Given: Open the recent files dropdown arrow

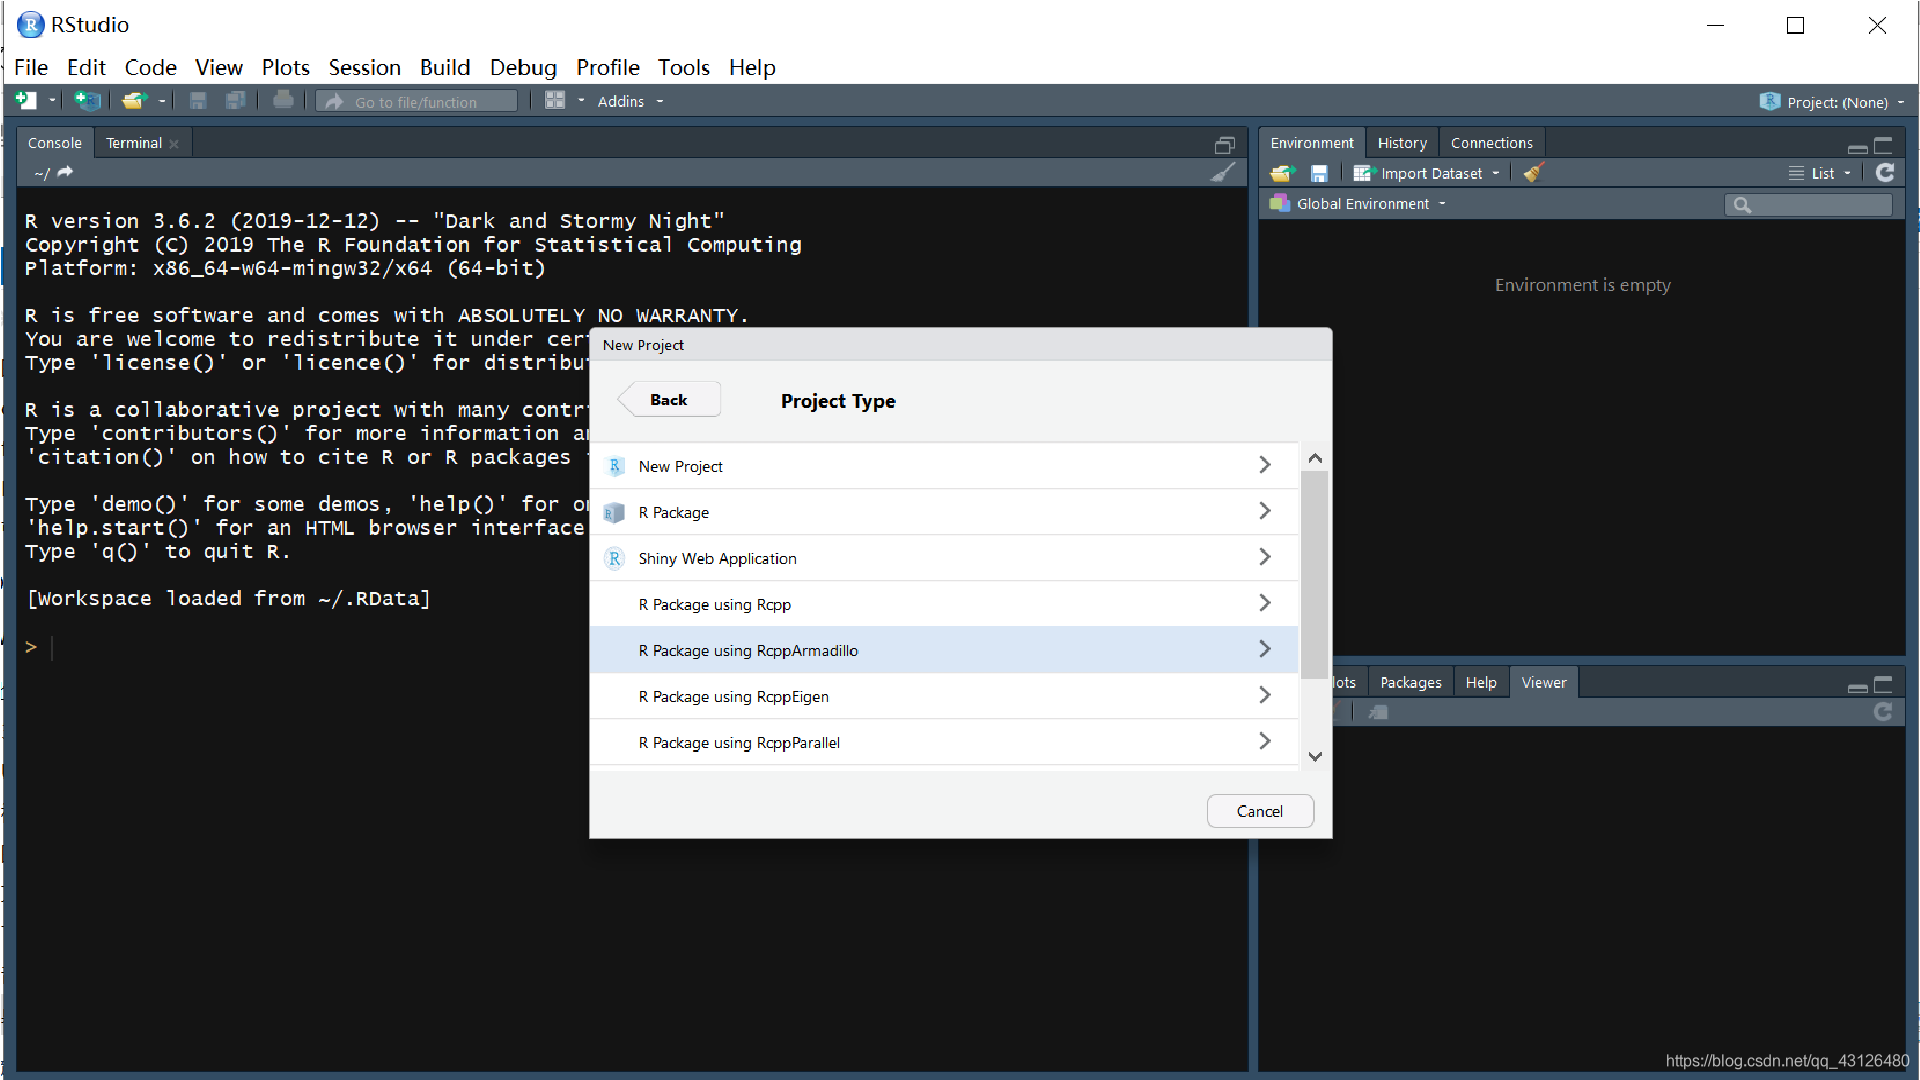Looking at the screenshot, I should pyautogui.click(x=162, y=101).
